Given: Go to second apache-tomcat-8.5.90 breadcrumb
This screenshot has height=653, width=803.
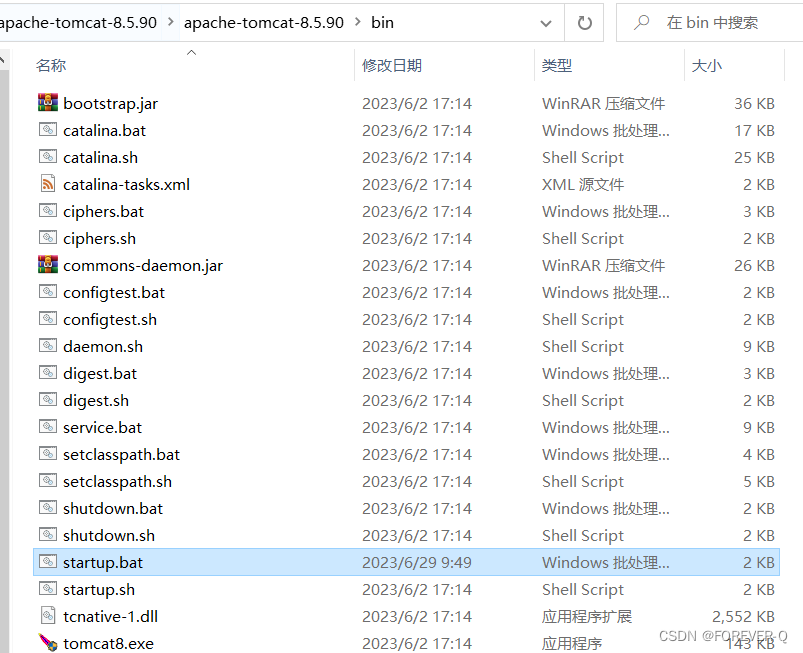Looking at the screenshot, I should click(264, 23).
